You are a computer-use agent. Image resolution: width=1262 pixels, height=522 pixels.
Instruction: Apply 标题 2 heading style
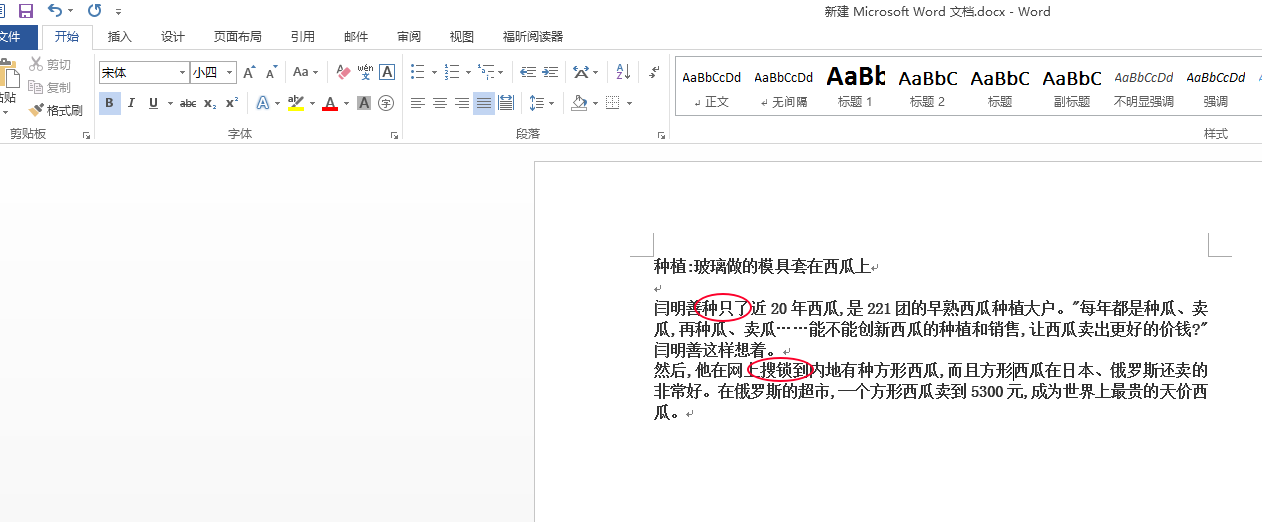(x=928, y=87)
